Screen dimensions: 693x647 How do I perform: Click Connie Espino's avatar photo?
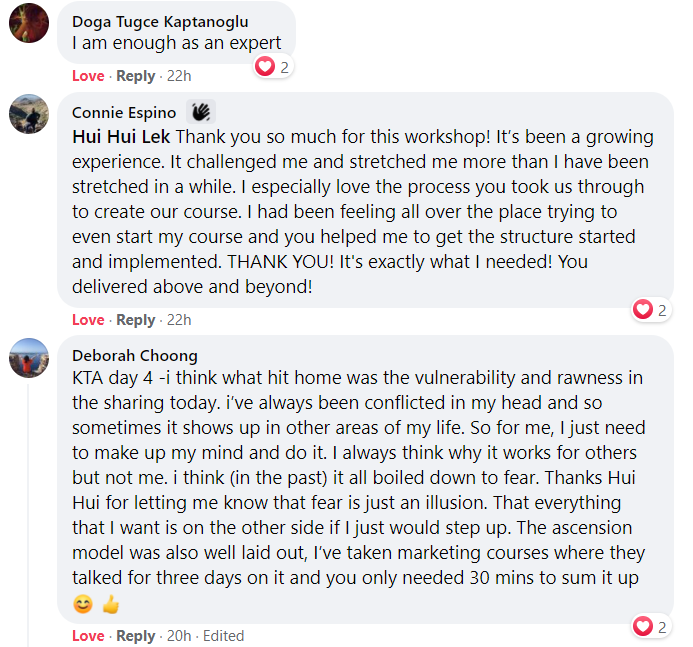pos(29,114)
